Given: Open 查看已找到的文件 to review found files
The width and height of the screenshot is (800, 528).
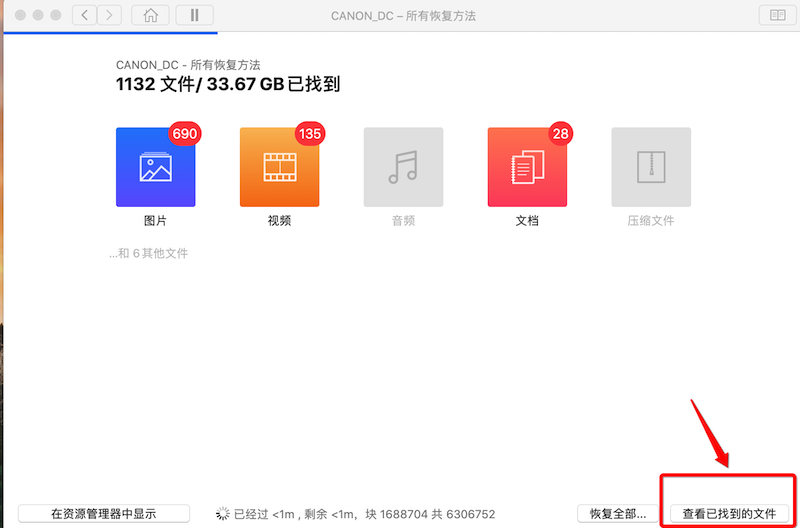Looking at the screenshot, I should point(729,513).
